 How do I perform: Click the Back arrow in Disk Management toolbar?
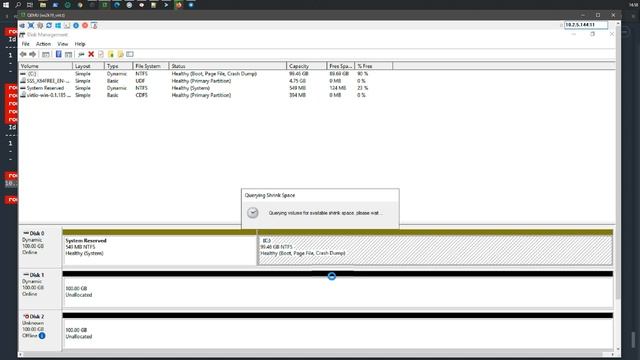click(23, 54)
